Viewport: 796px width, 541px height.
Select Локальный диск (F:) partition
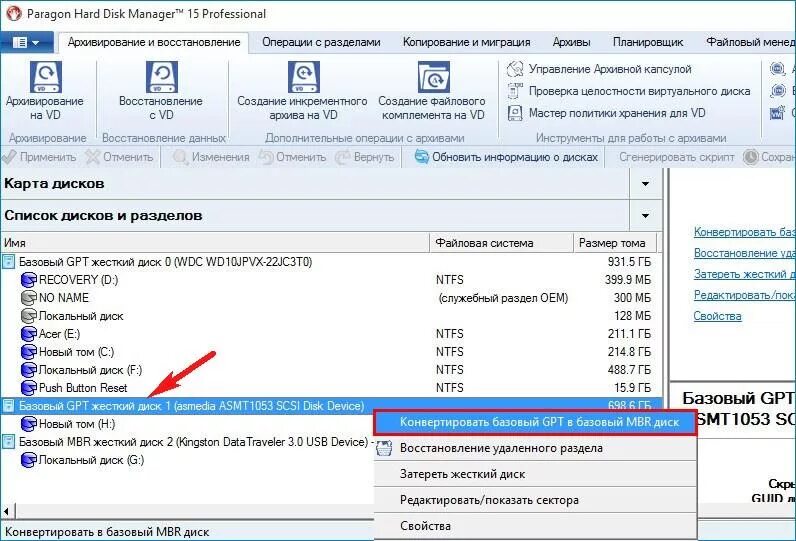coord(331,370)
